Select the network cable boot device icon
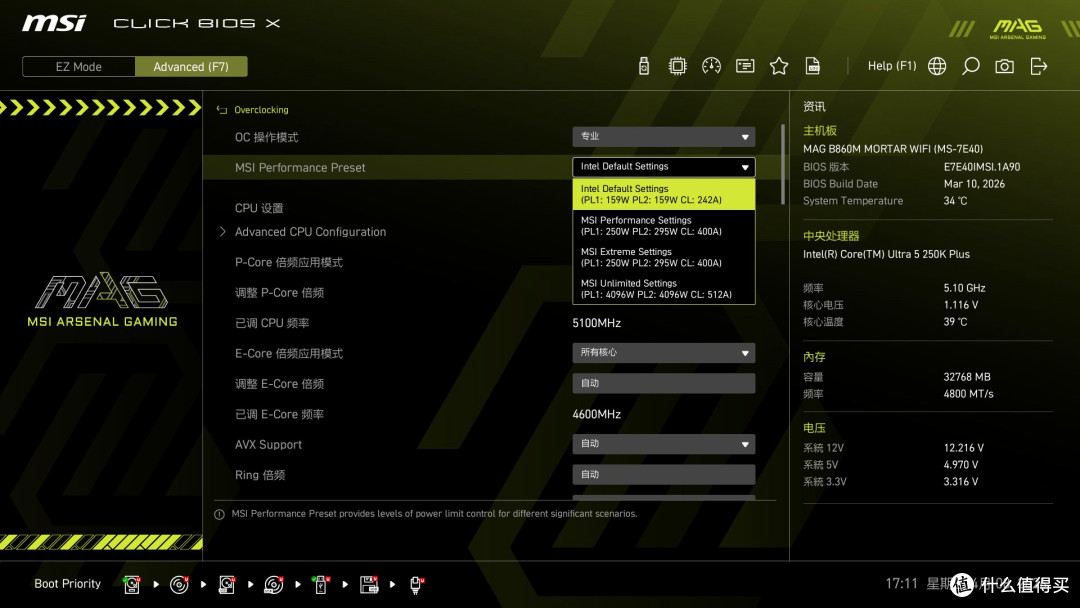The height and width of the screenshot is (608, 1080). pos(416,585)
